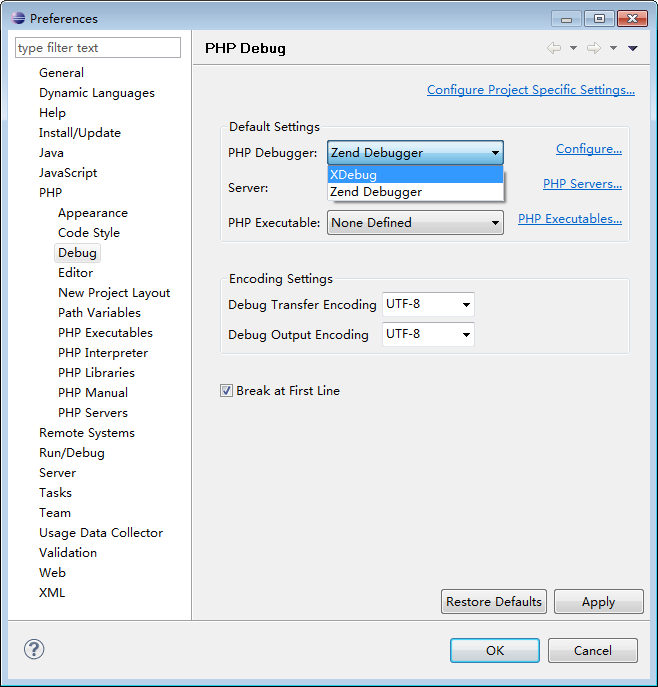Select Install/Update tree item

pos(80,133)
